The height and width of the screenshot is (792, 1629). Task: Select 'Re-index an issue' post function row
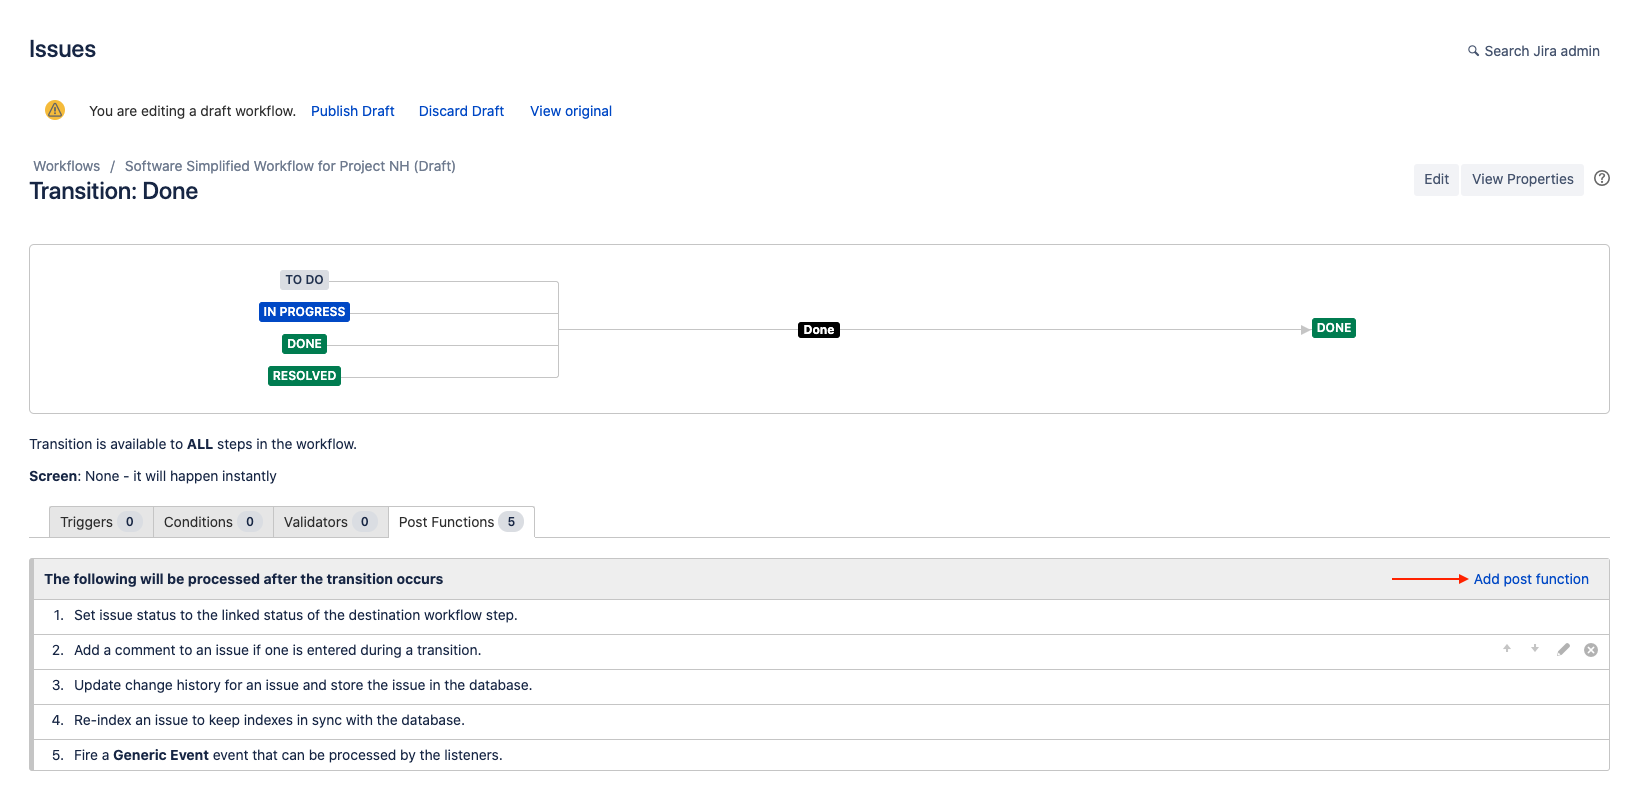[x=819, y=721]
